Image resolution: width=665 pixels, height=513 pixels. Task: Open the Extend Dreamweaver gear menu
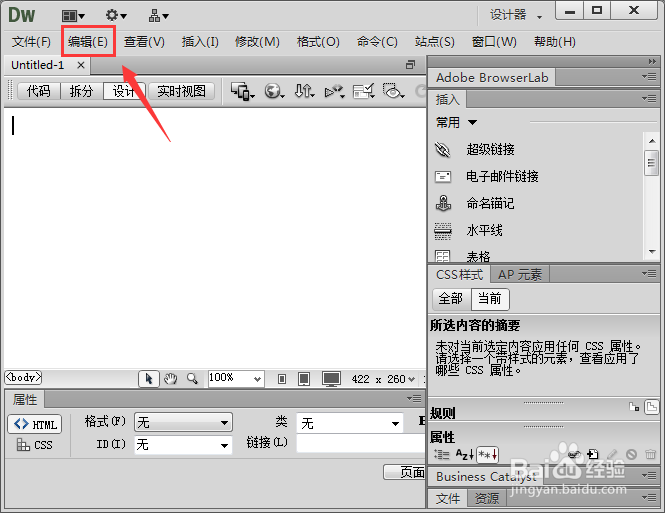point(116,16)
